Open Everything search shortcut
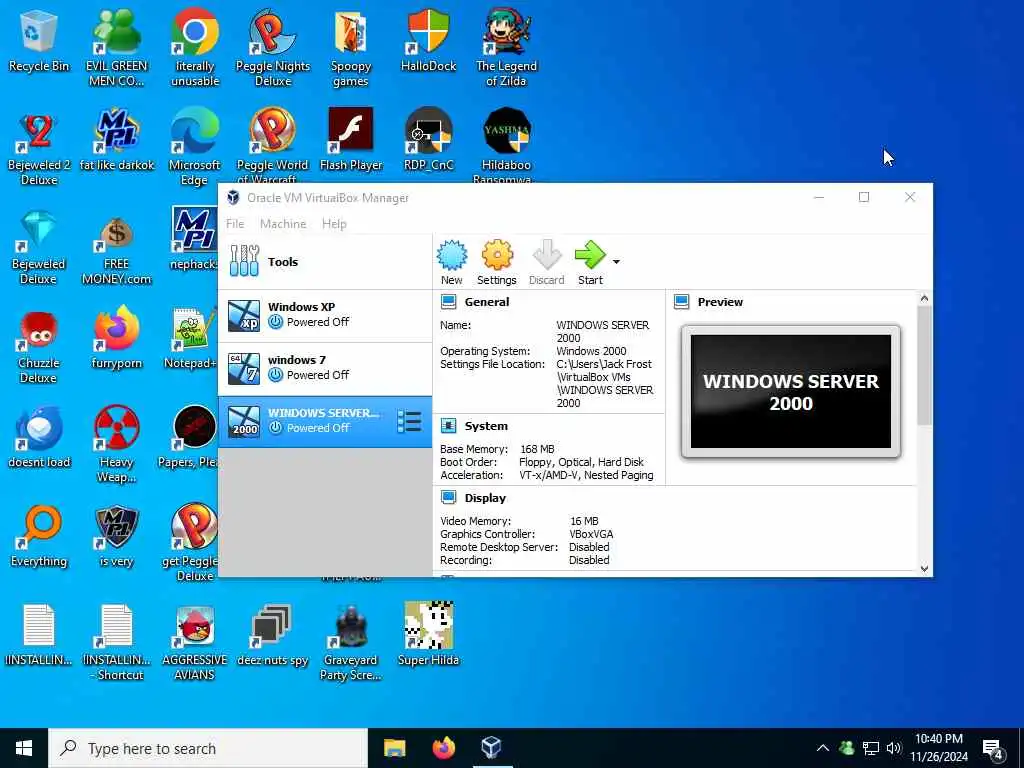Viewport: 1024px width, 768px height. (x=39, y=537)
